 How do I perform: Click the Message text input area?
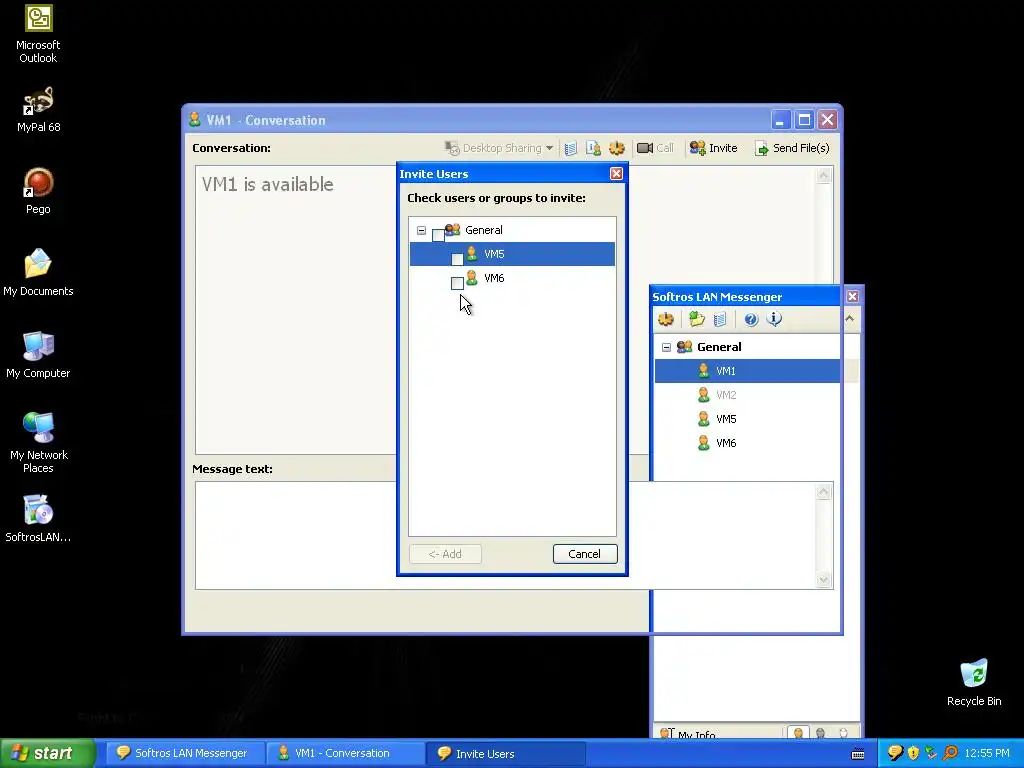pos(505,536)
